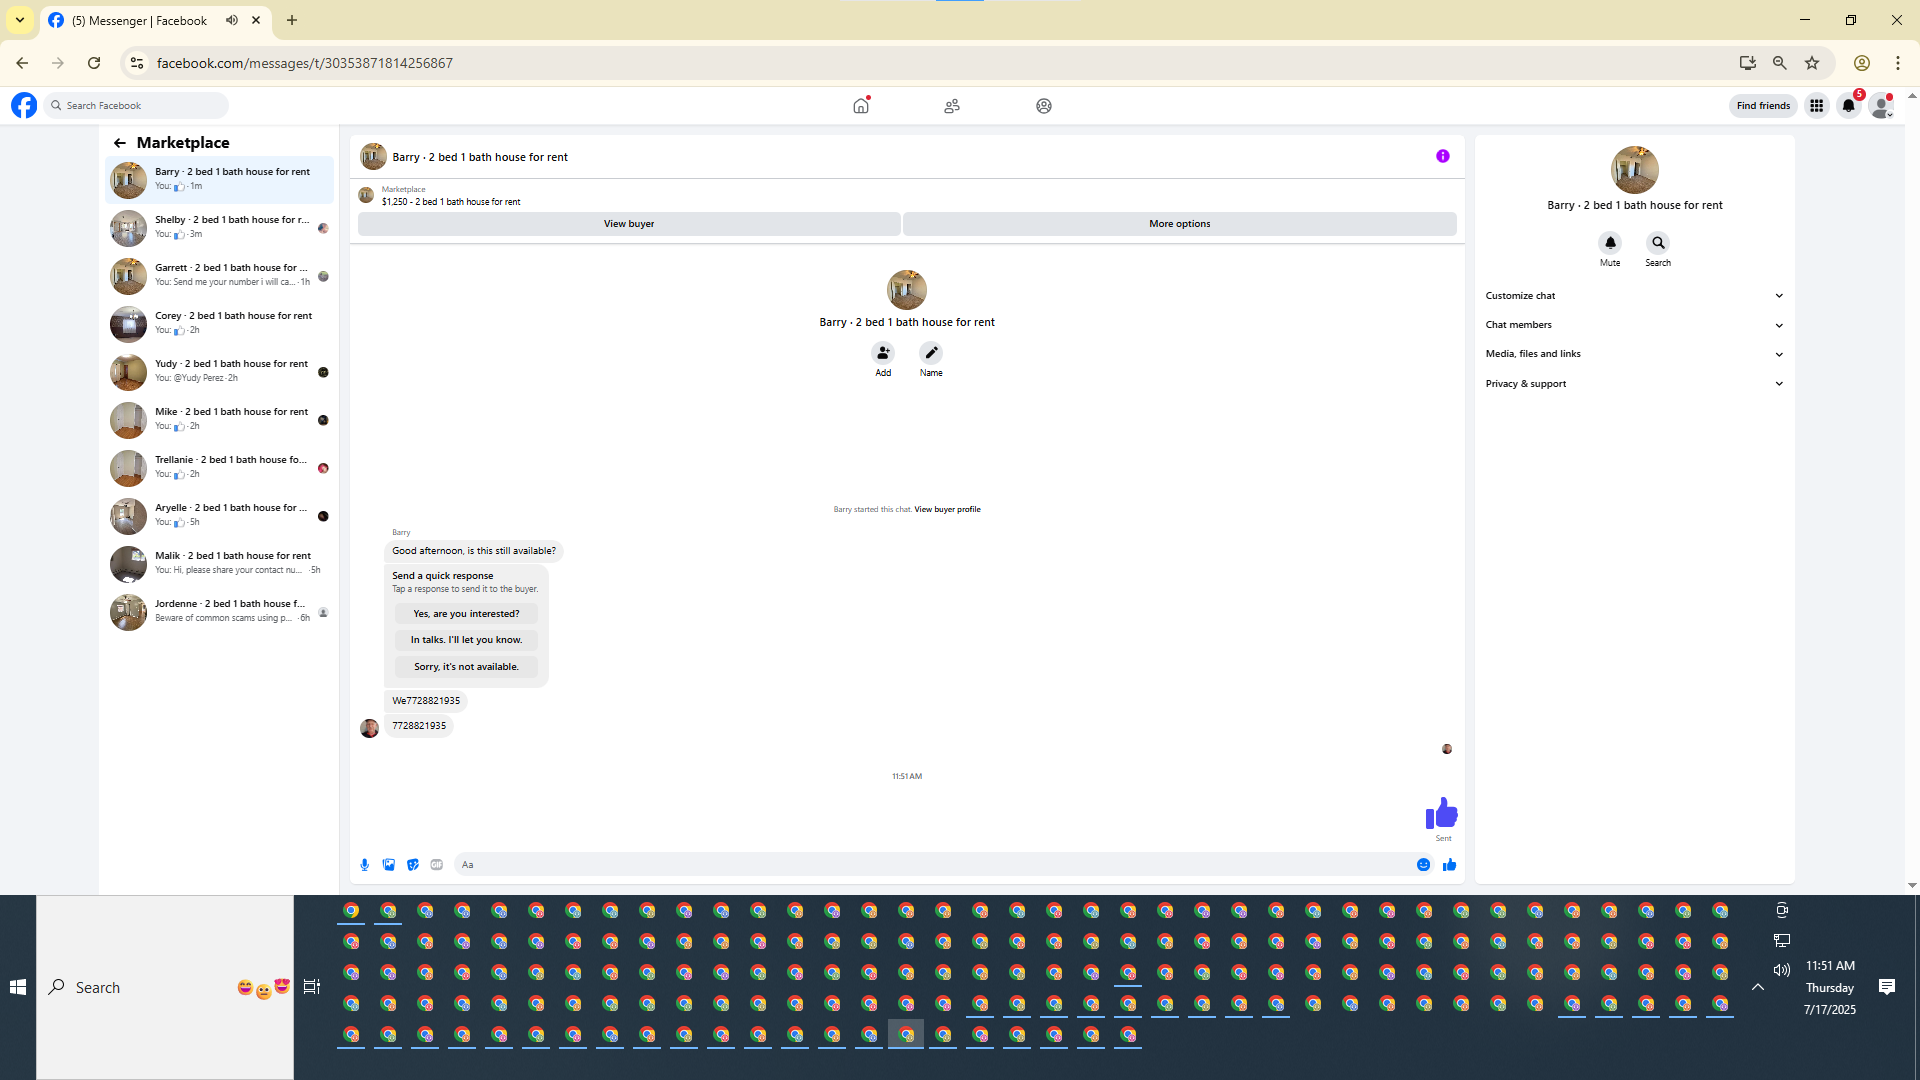Screen dimensions: 1920x1080
Task: Send quick reply "Yes, are you interested?"
Action: pyautogui.click(x=466, y=614)
